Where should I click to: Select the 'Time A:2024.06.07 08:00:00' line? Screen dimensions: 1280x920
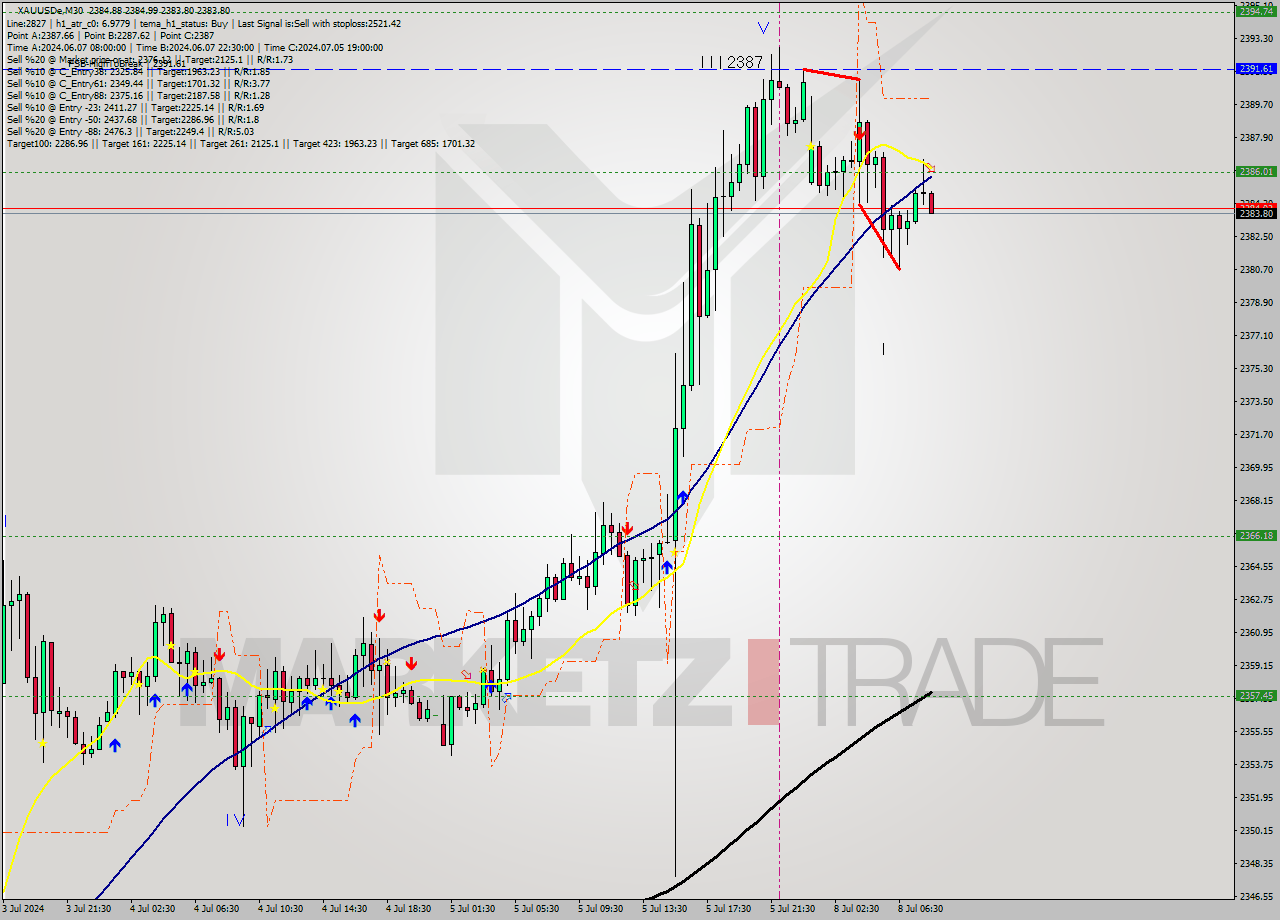pos(197,47)
